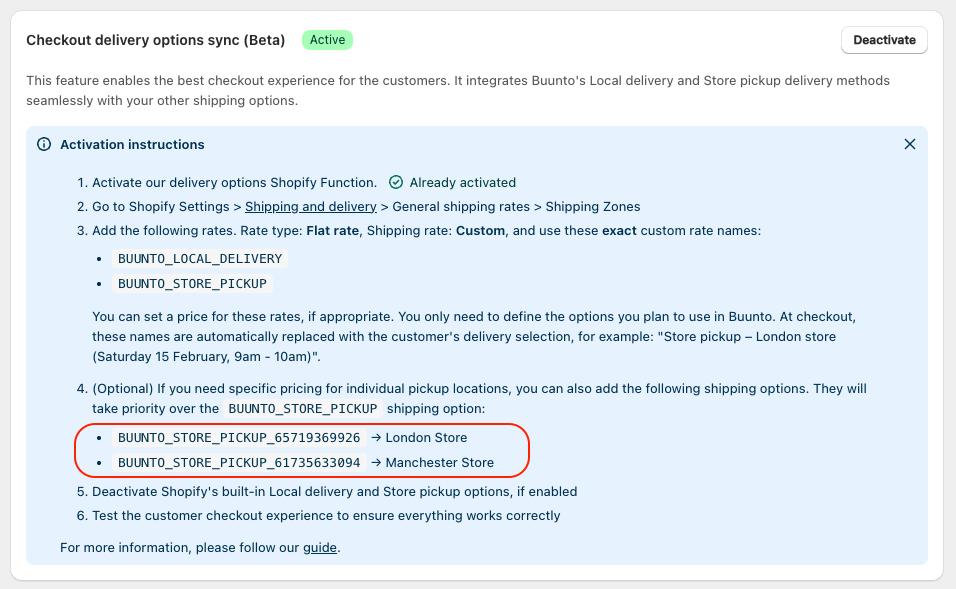This screenshot has height=589, width=956.
Task: Click step 6 about testing checkout experience
Action: coord(326,515)
